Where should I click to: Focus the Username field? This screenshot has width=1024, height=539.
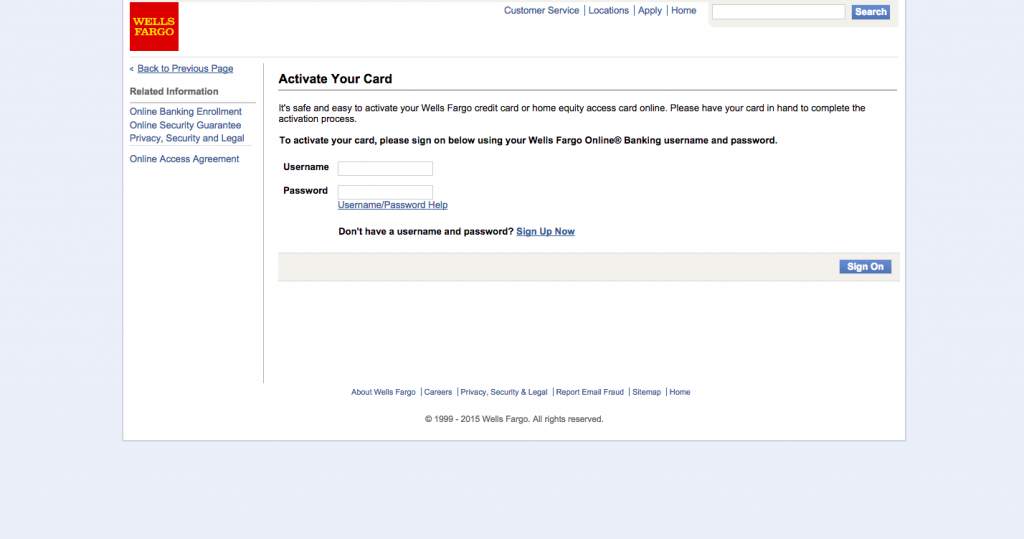pos(385,169)
